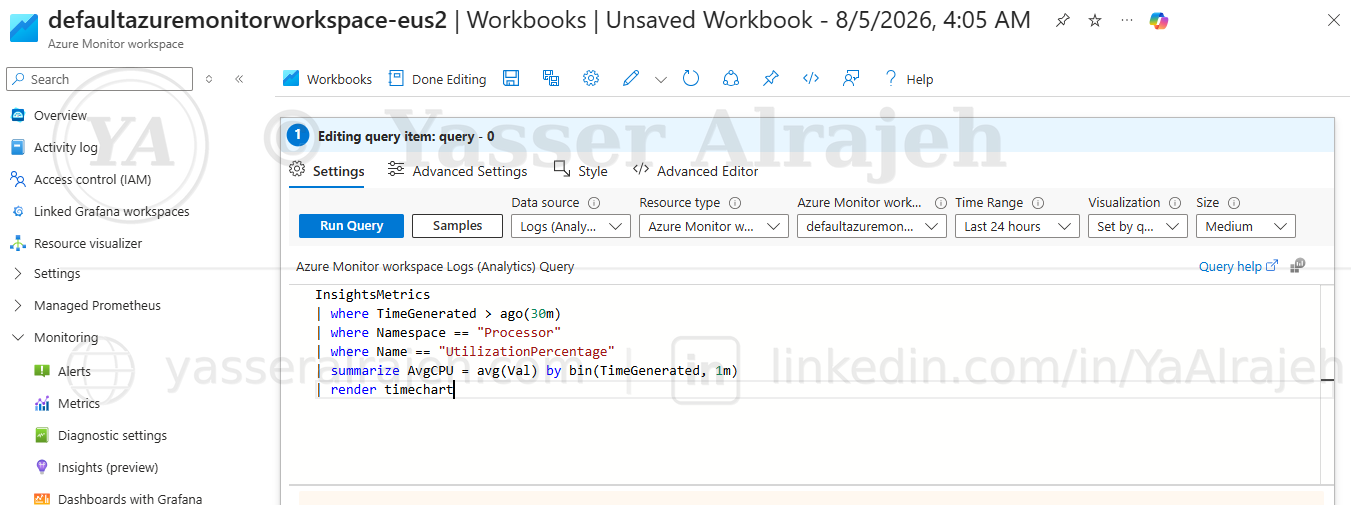Open the Workbooks gallery button
1351x505 pixels.
(327, 79)
